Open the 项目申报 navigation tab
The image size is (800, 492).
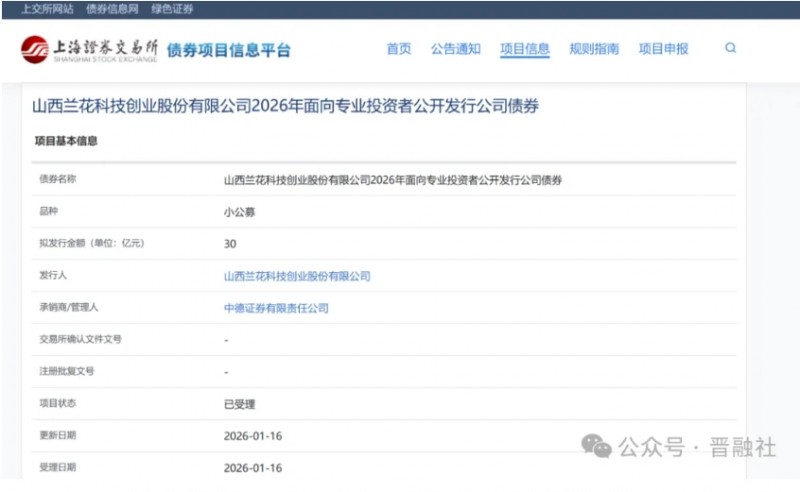(x=663, y=49)
